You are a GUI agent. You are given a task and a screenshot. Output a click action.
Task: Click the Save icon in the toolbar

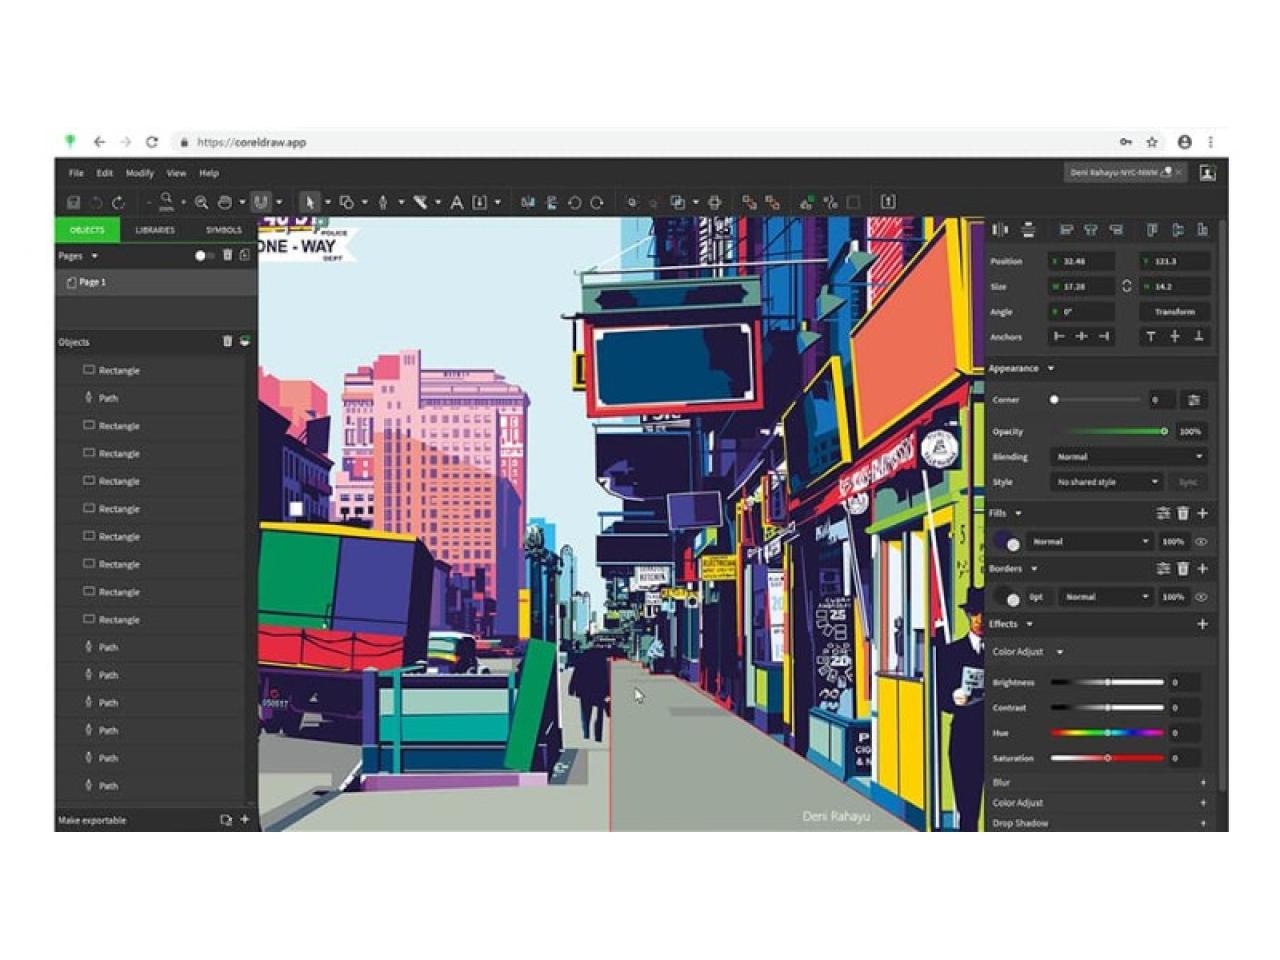[x=73, y=202]
